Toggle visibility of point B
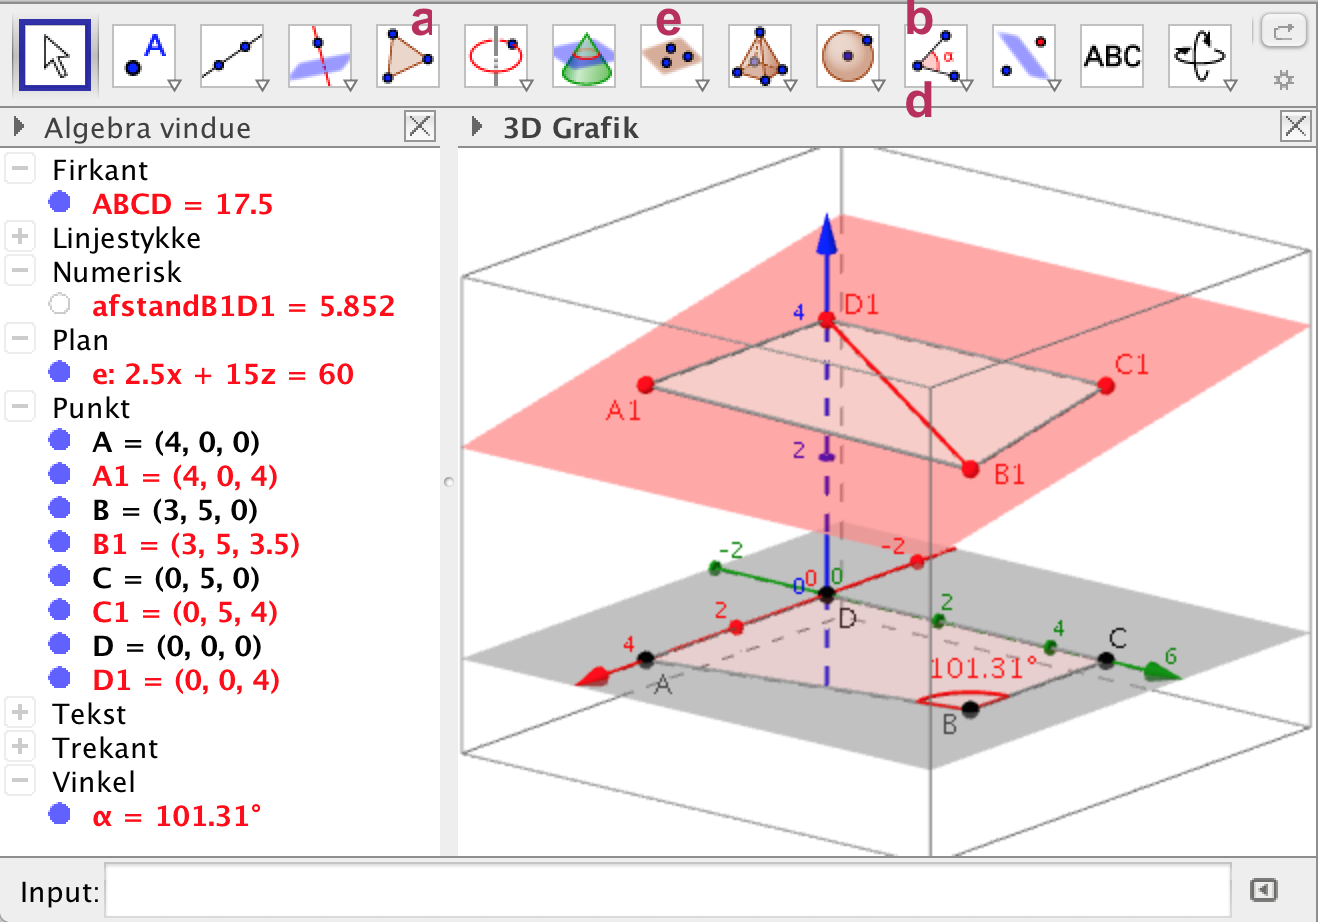This screenshot has height=922, width=1318. point(60,508)
